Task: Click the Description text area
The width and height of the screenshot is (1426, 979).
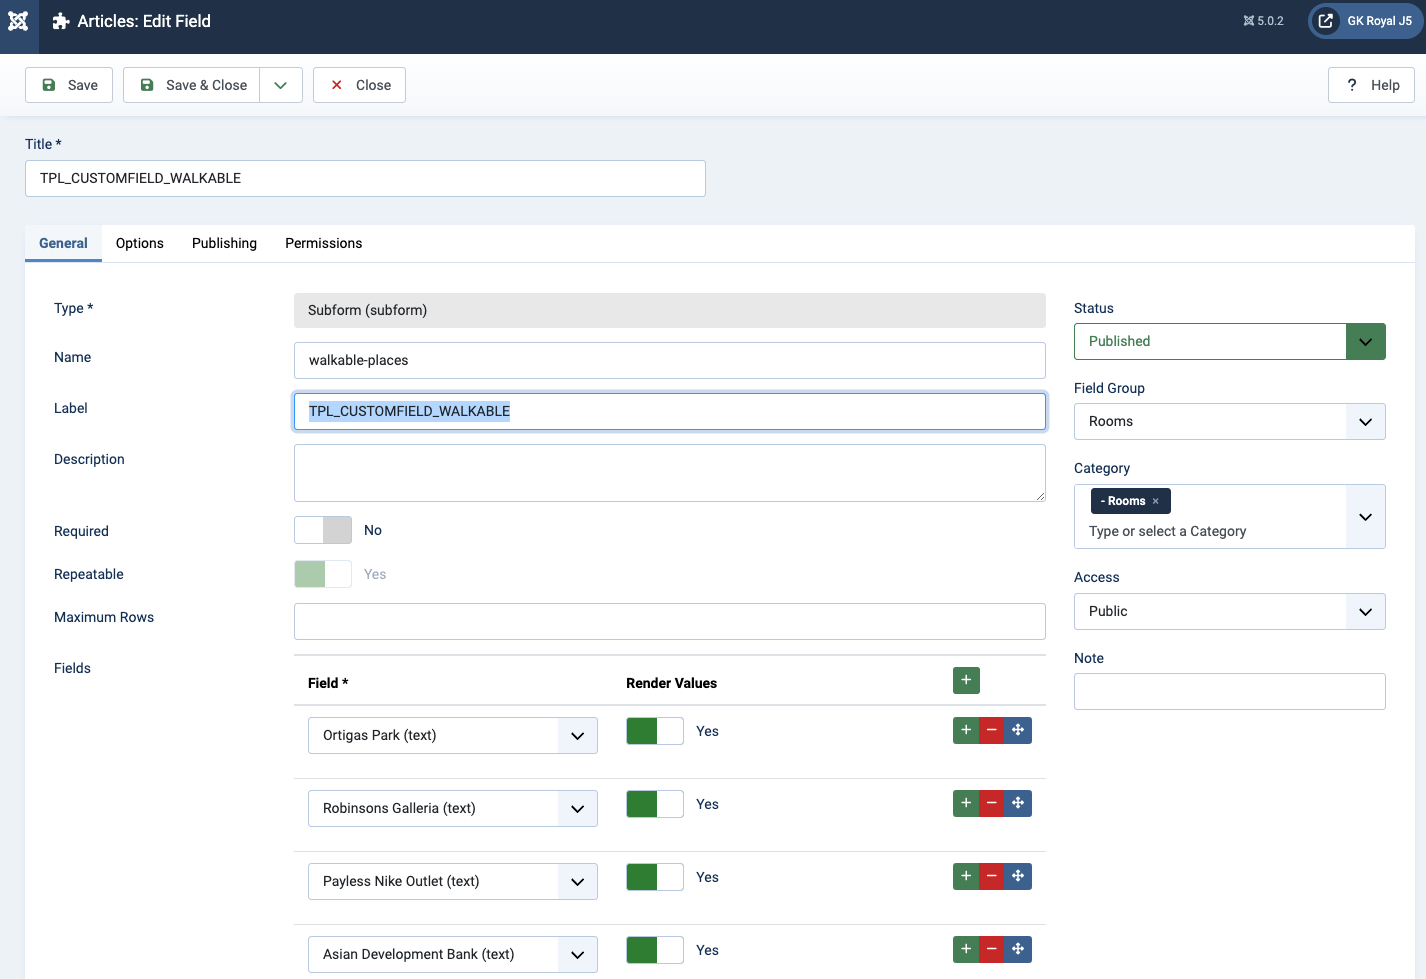Action: pyautogui.click(x=669, y=473)
